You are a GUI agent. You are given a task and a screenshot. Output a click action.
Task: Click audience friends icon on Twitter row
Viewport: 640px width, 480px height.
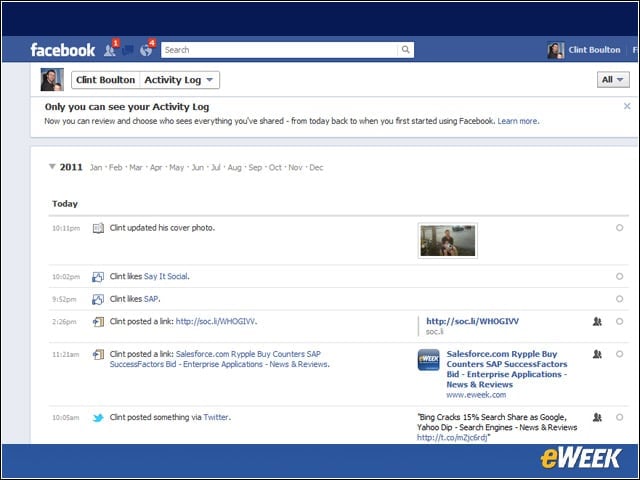(597, 418)
